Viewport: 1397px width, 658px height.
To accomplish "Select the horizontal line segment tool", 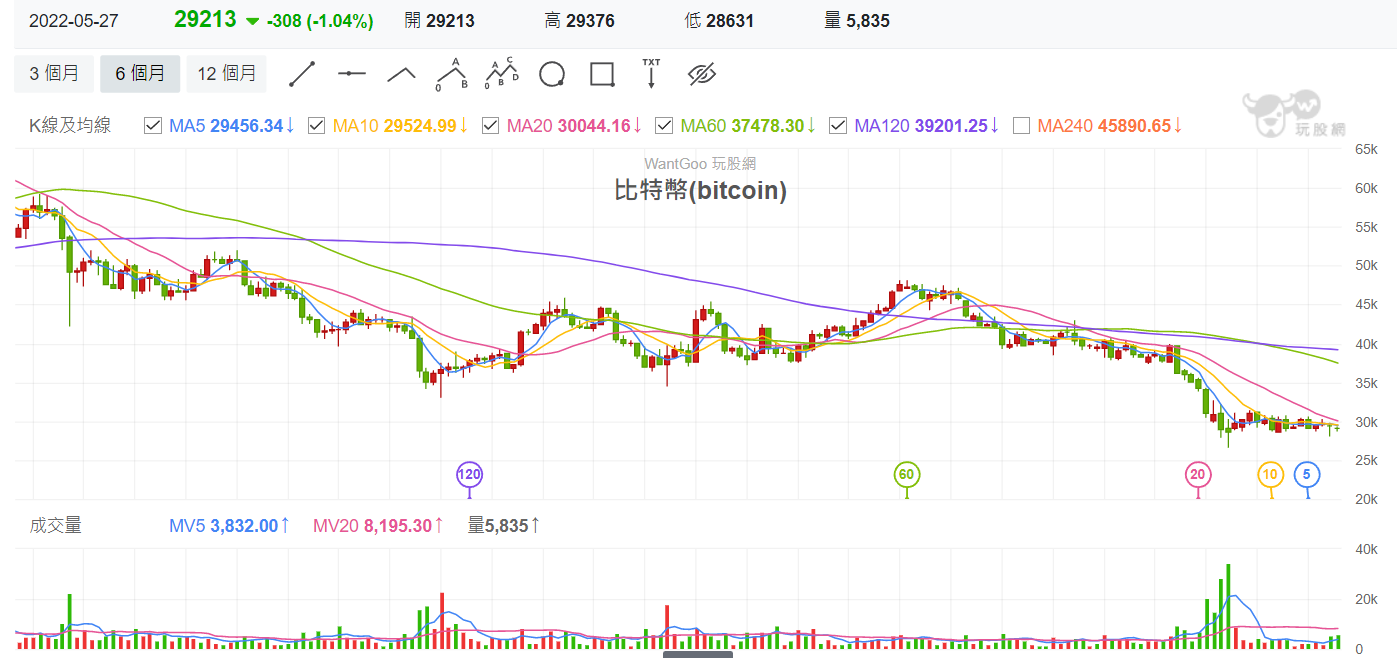I will coord(352,73).
